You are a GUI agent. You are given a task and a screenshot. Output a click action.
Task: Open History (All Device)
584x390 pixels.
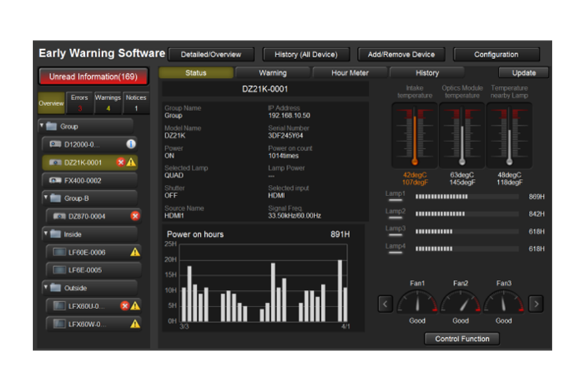tap(306, 54)
